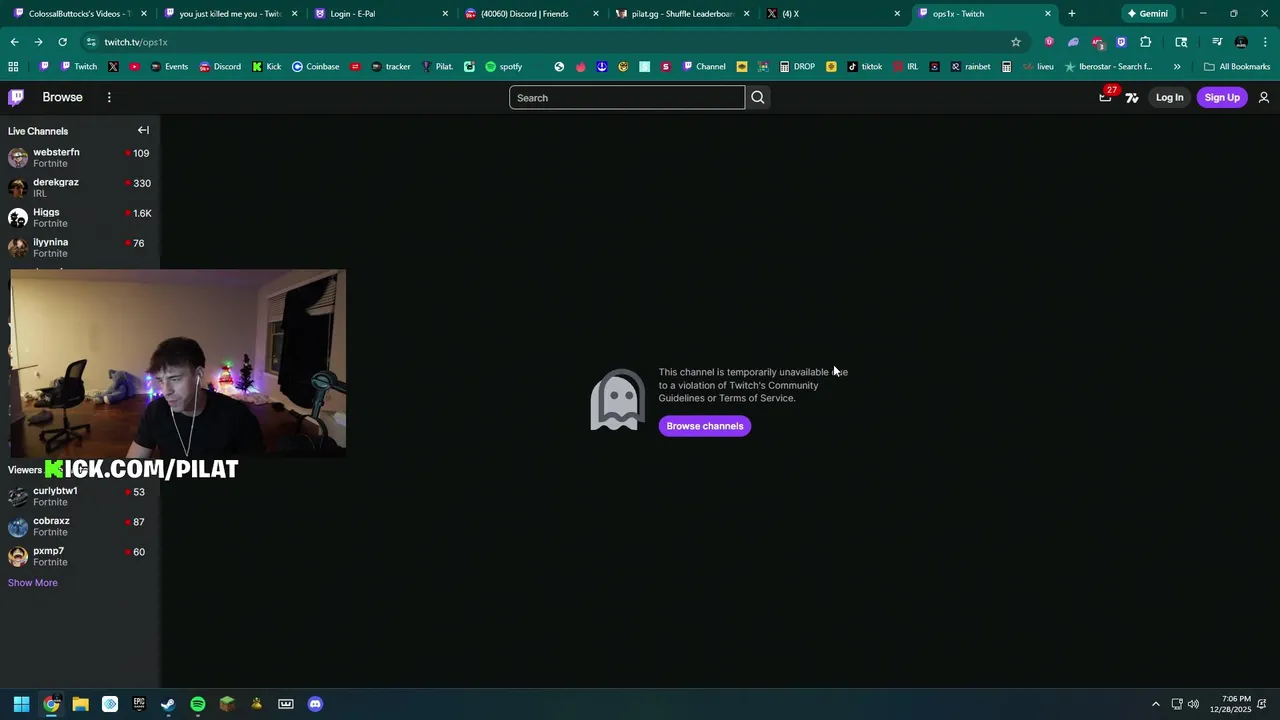Open curlybtw1 channel in sidebar
1280x720 pixels.
(x=80, y=496)
